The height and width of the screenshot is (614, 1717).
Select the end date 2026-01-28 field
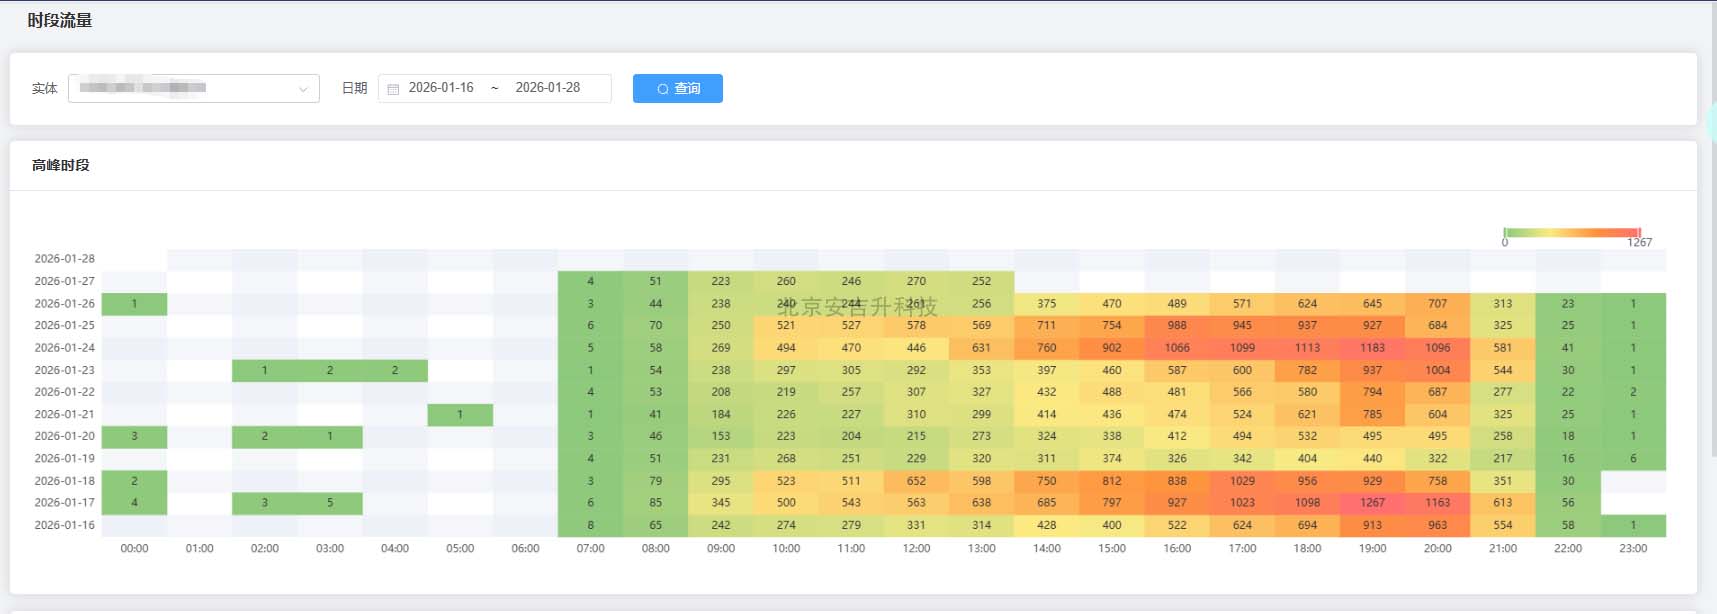click(x=547, y=88)
